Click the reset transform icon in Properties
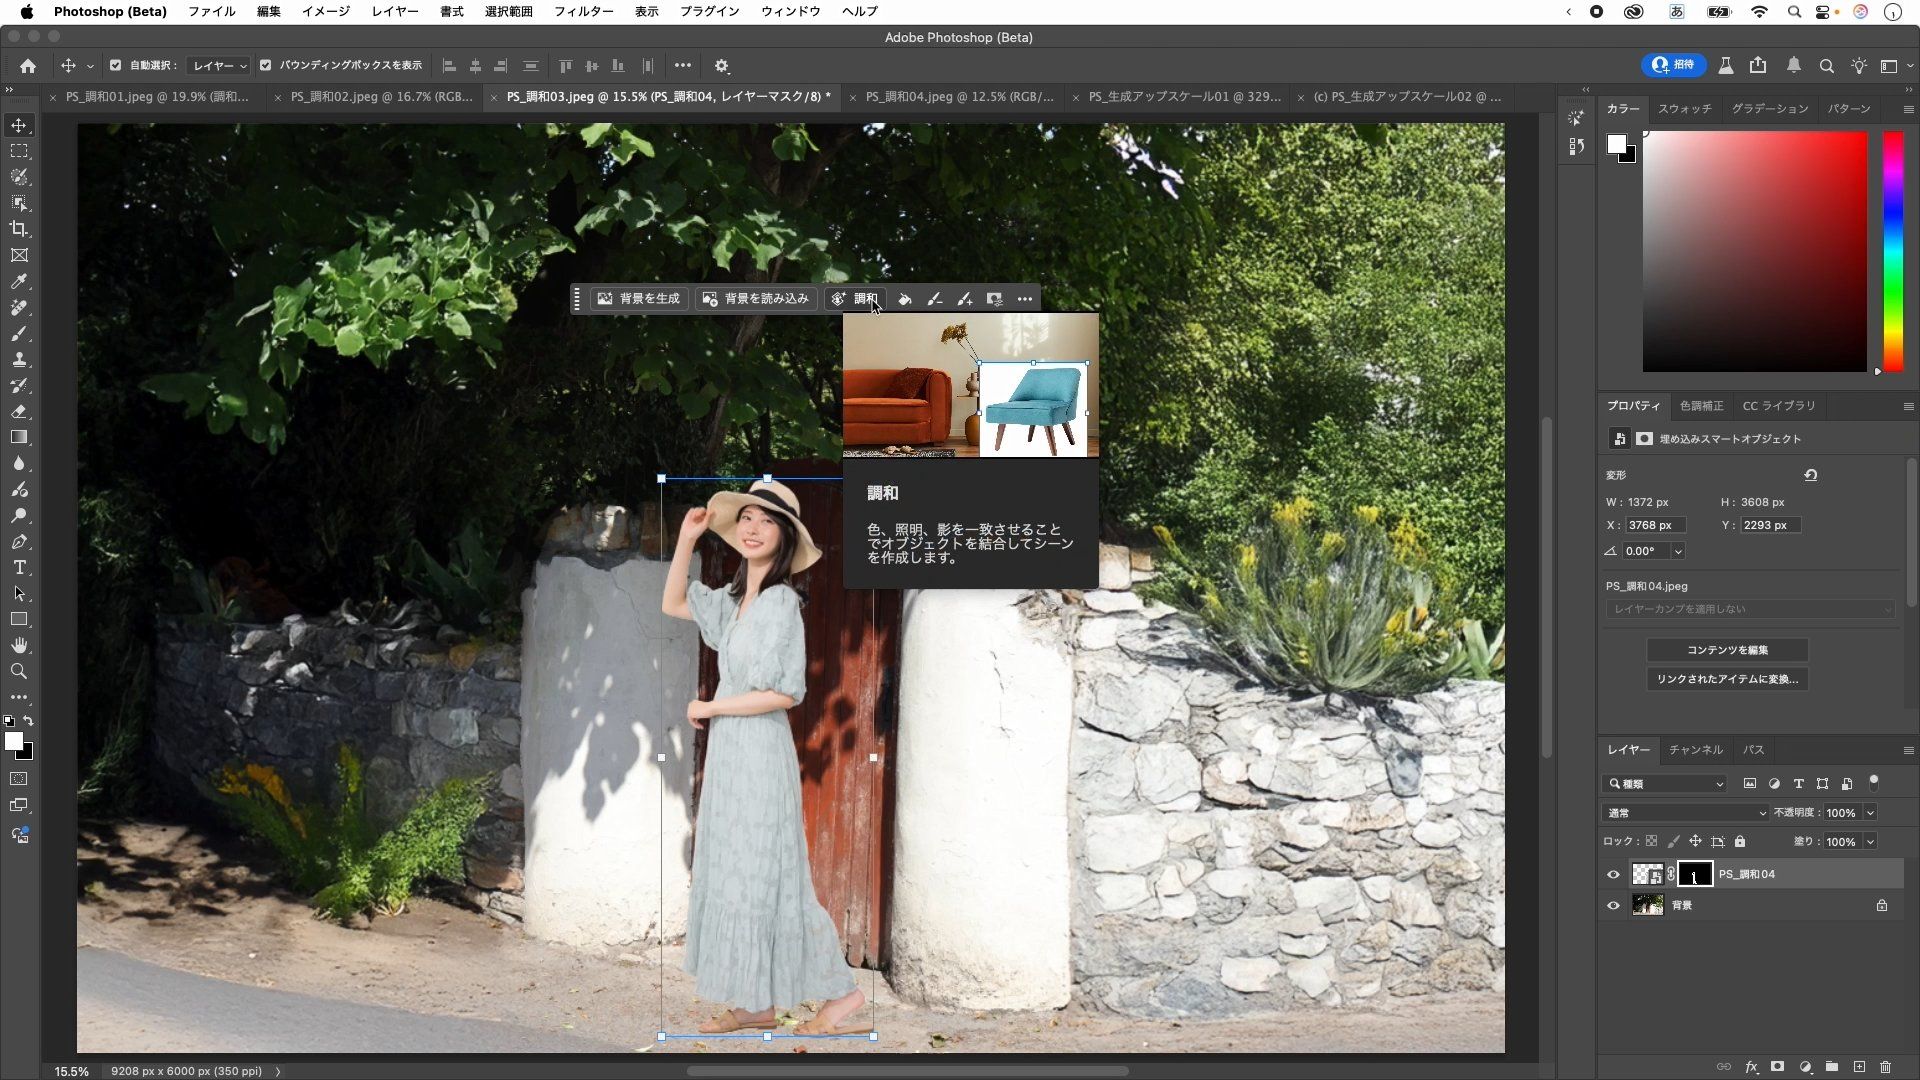1920x1080 pixels. click(1810, 475)
